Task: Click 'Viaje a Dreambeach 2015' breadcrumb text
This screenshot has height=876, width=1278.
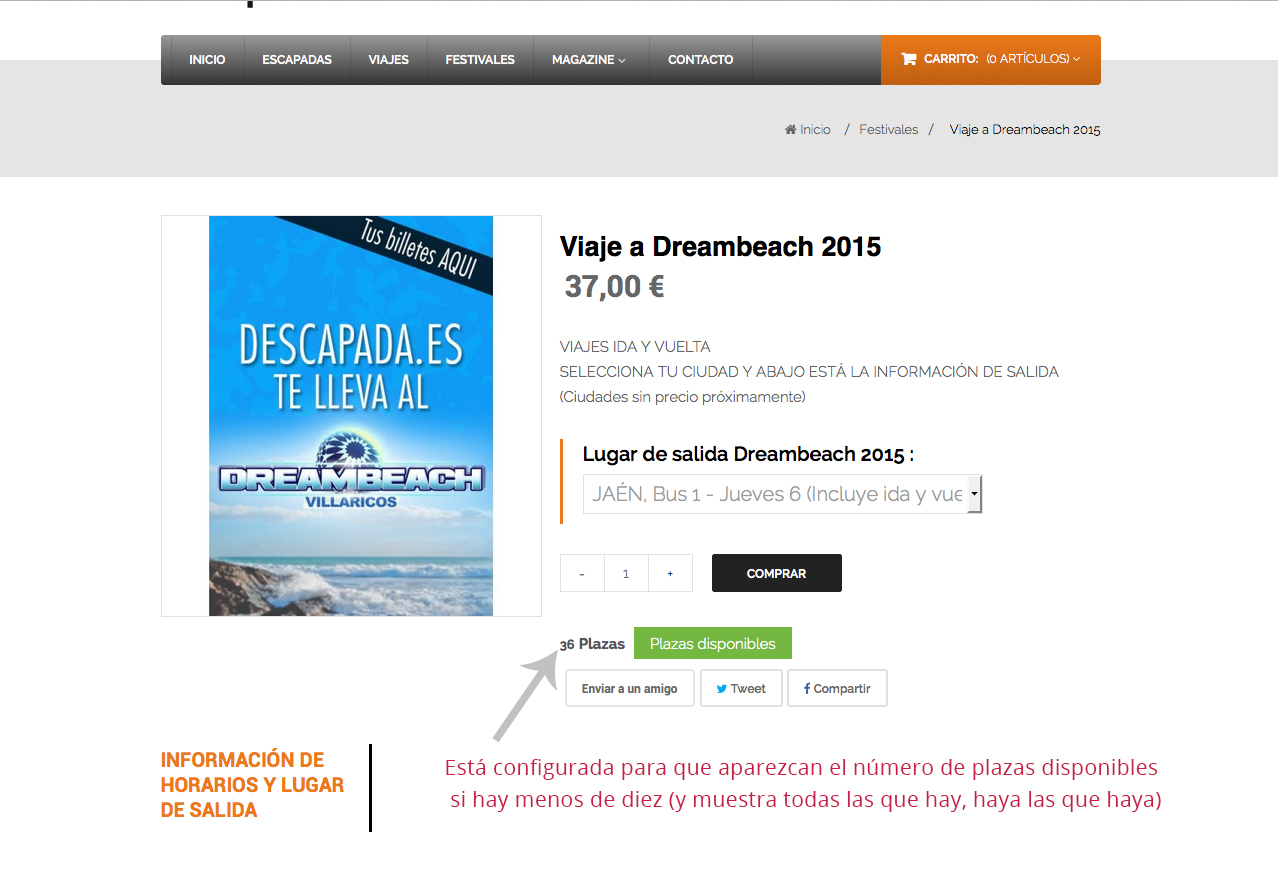Action: [x=1025, y=130]
